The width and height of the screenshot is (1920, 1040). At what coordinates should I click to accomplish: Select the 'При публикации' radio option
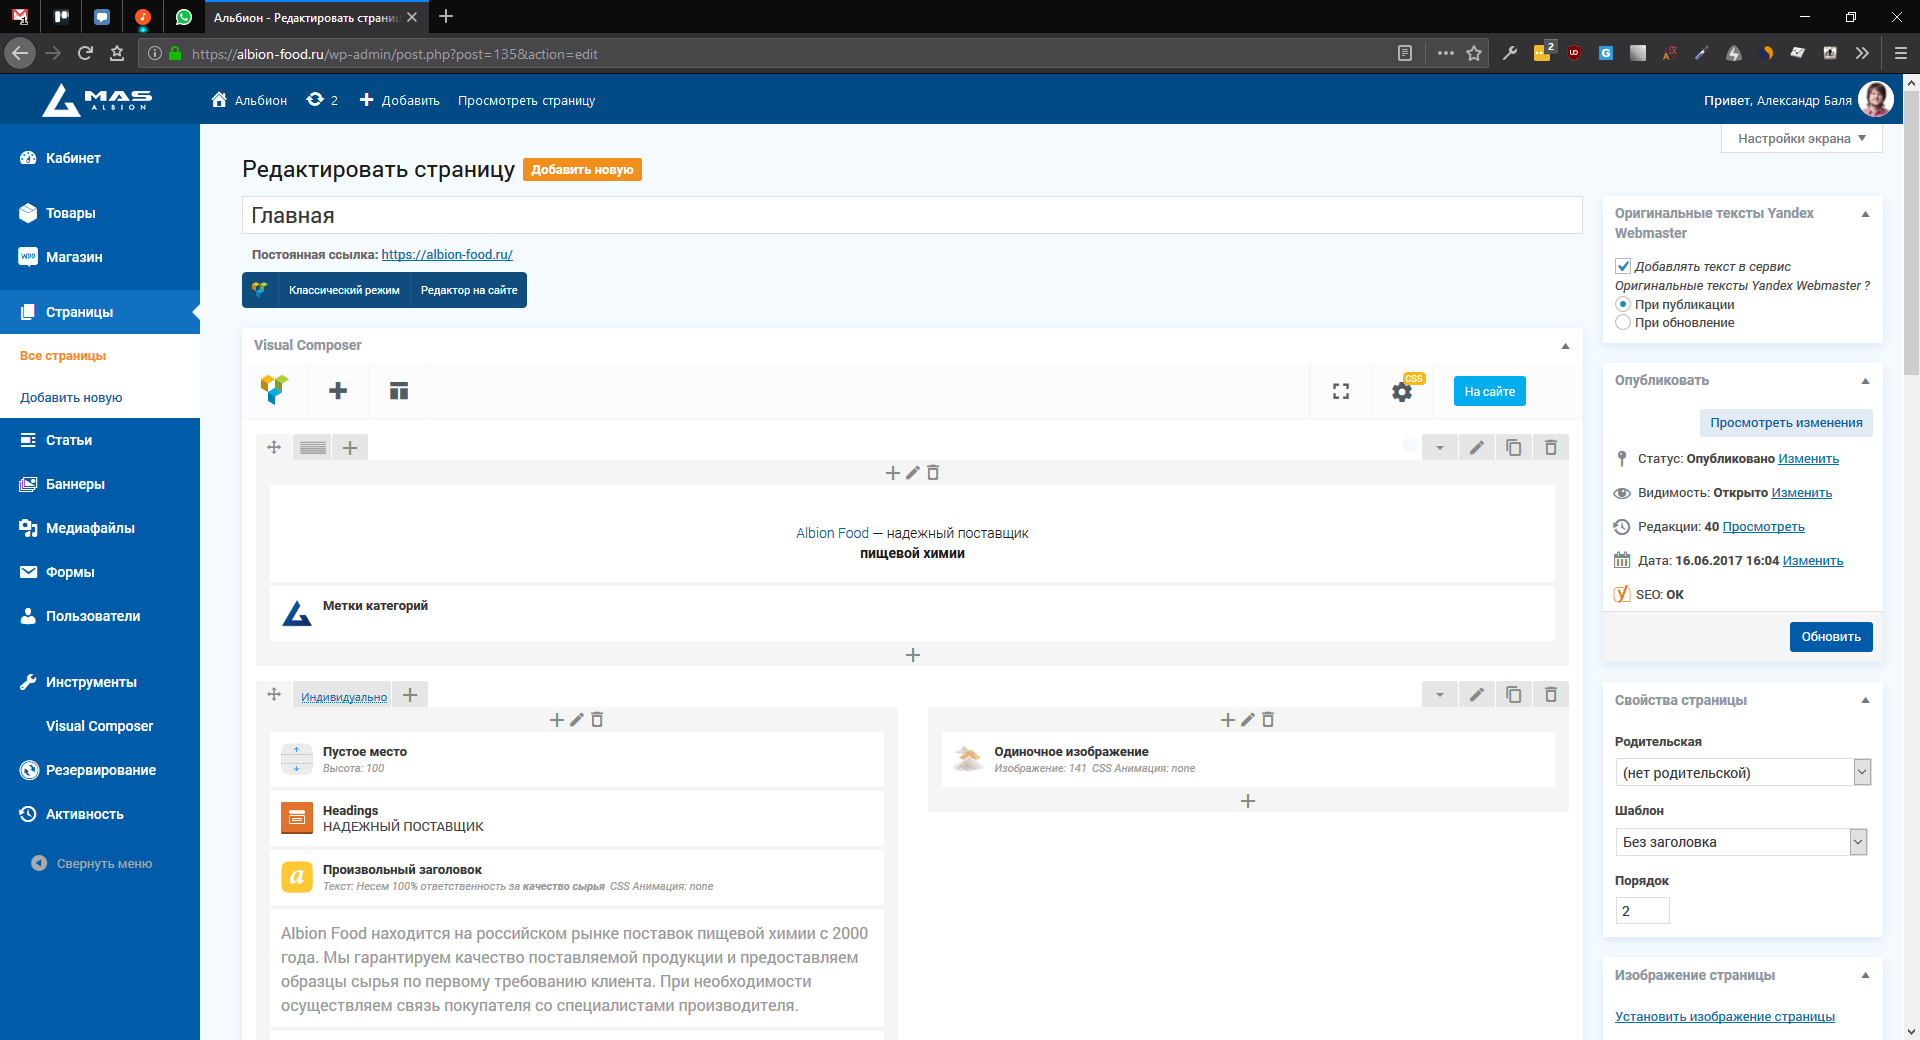[1623, 304]
